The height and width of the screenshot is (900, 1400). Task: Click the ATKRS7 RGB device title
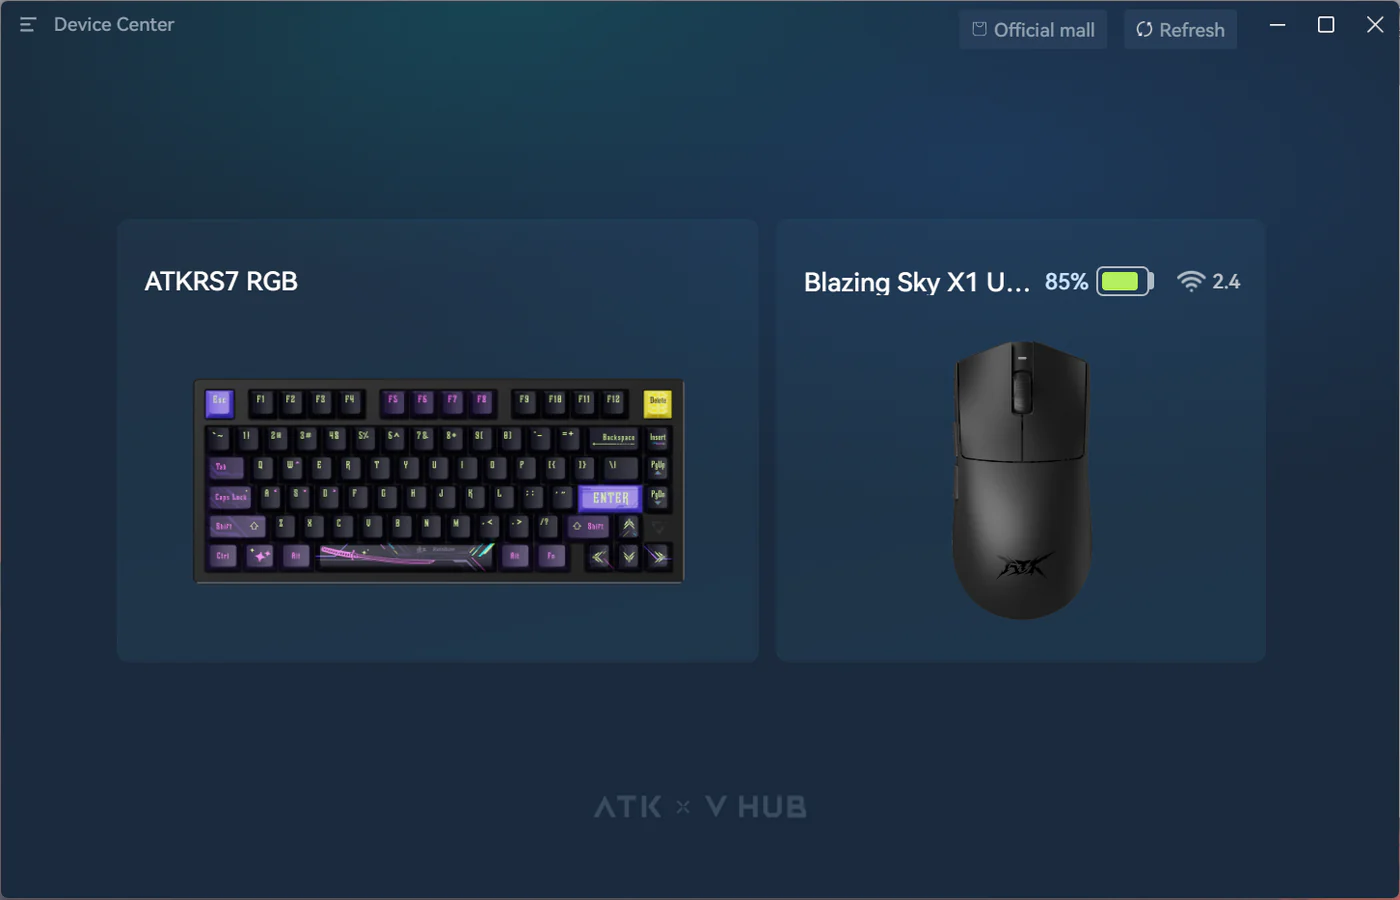tap(221, 282)
